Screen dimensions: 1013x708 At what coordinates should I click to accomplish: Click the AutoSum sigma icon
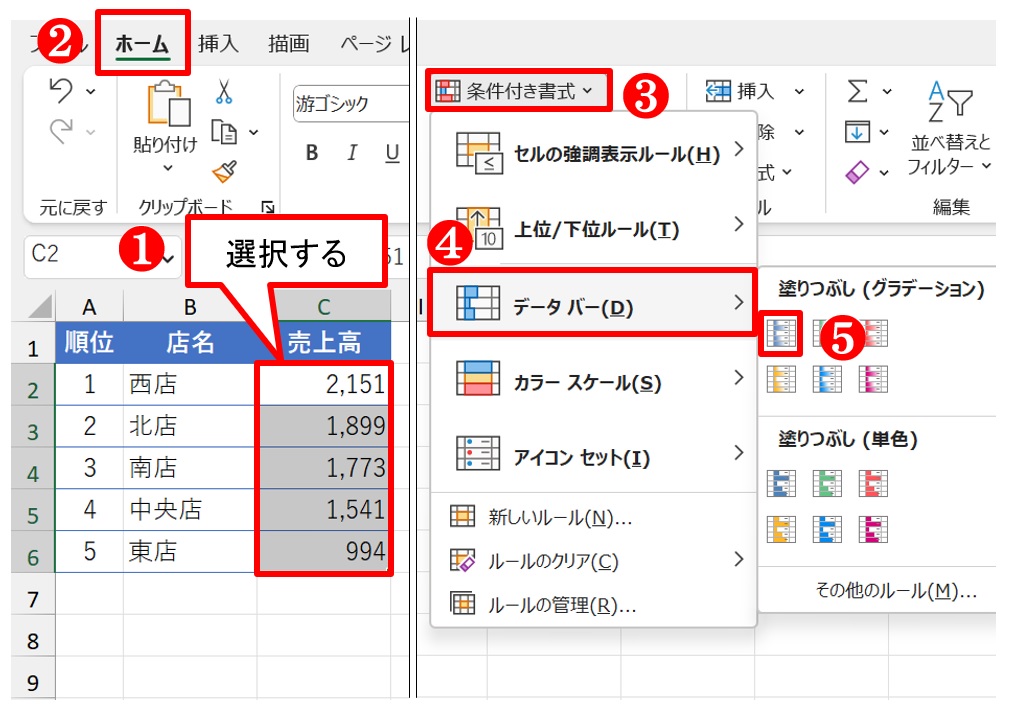pyautogui.click(x=857, y=91)
